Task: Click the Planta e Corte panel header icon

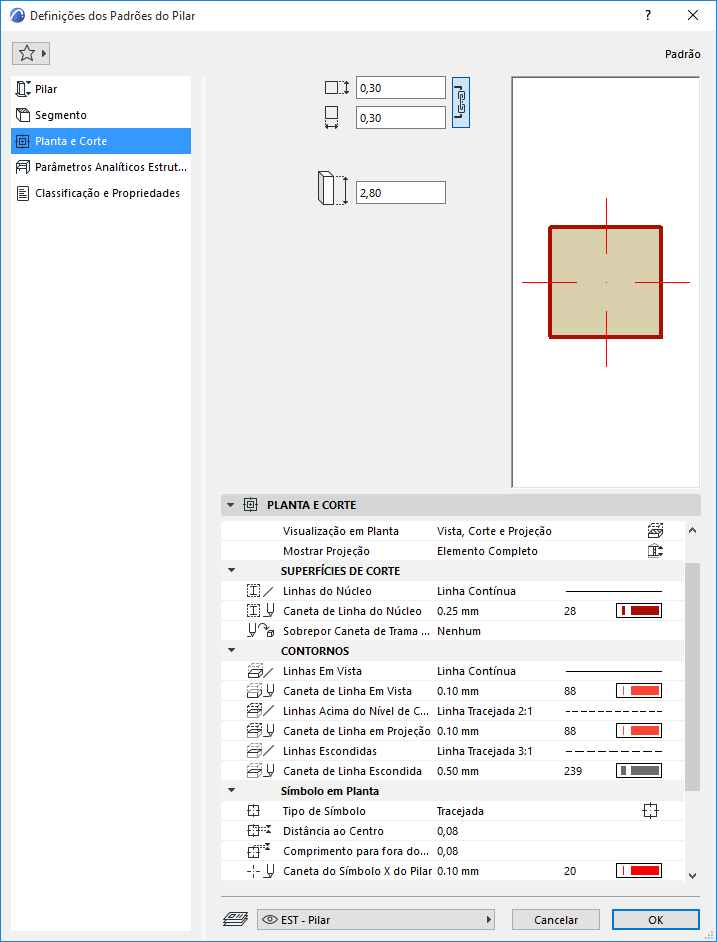Action: (x=251, y=505)
